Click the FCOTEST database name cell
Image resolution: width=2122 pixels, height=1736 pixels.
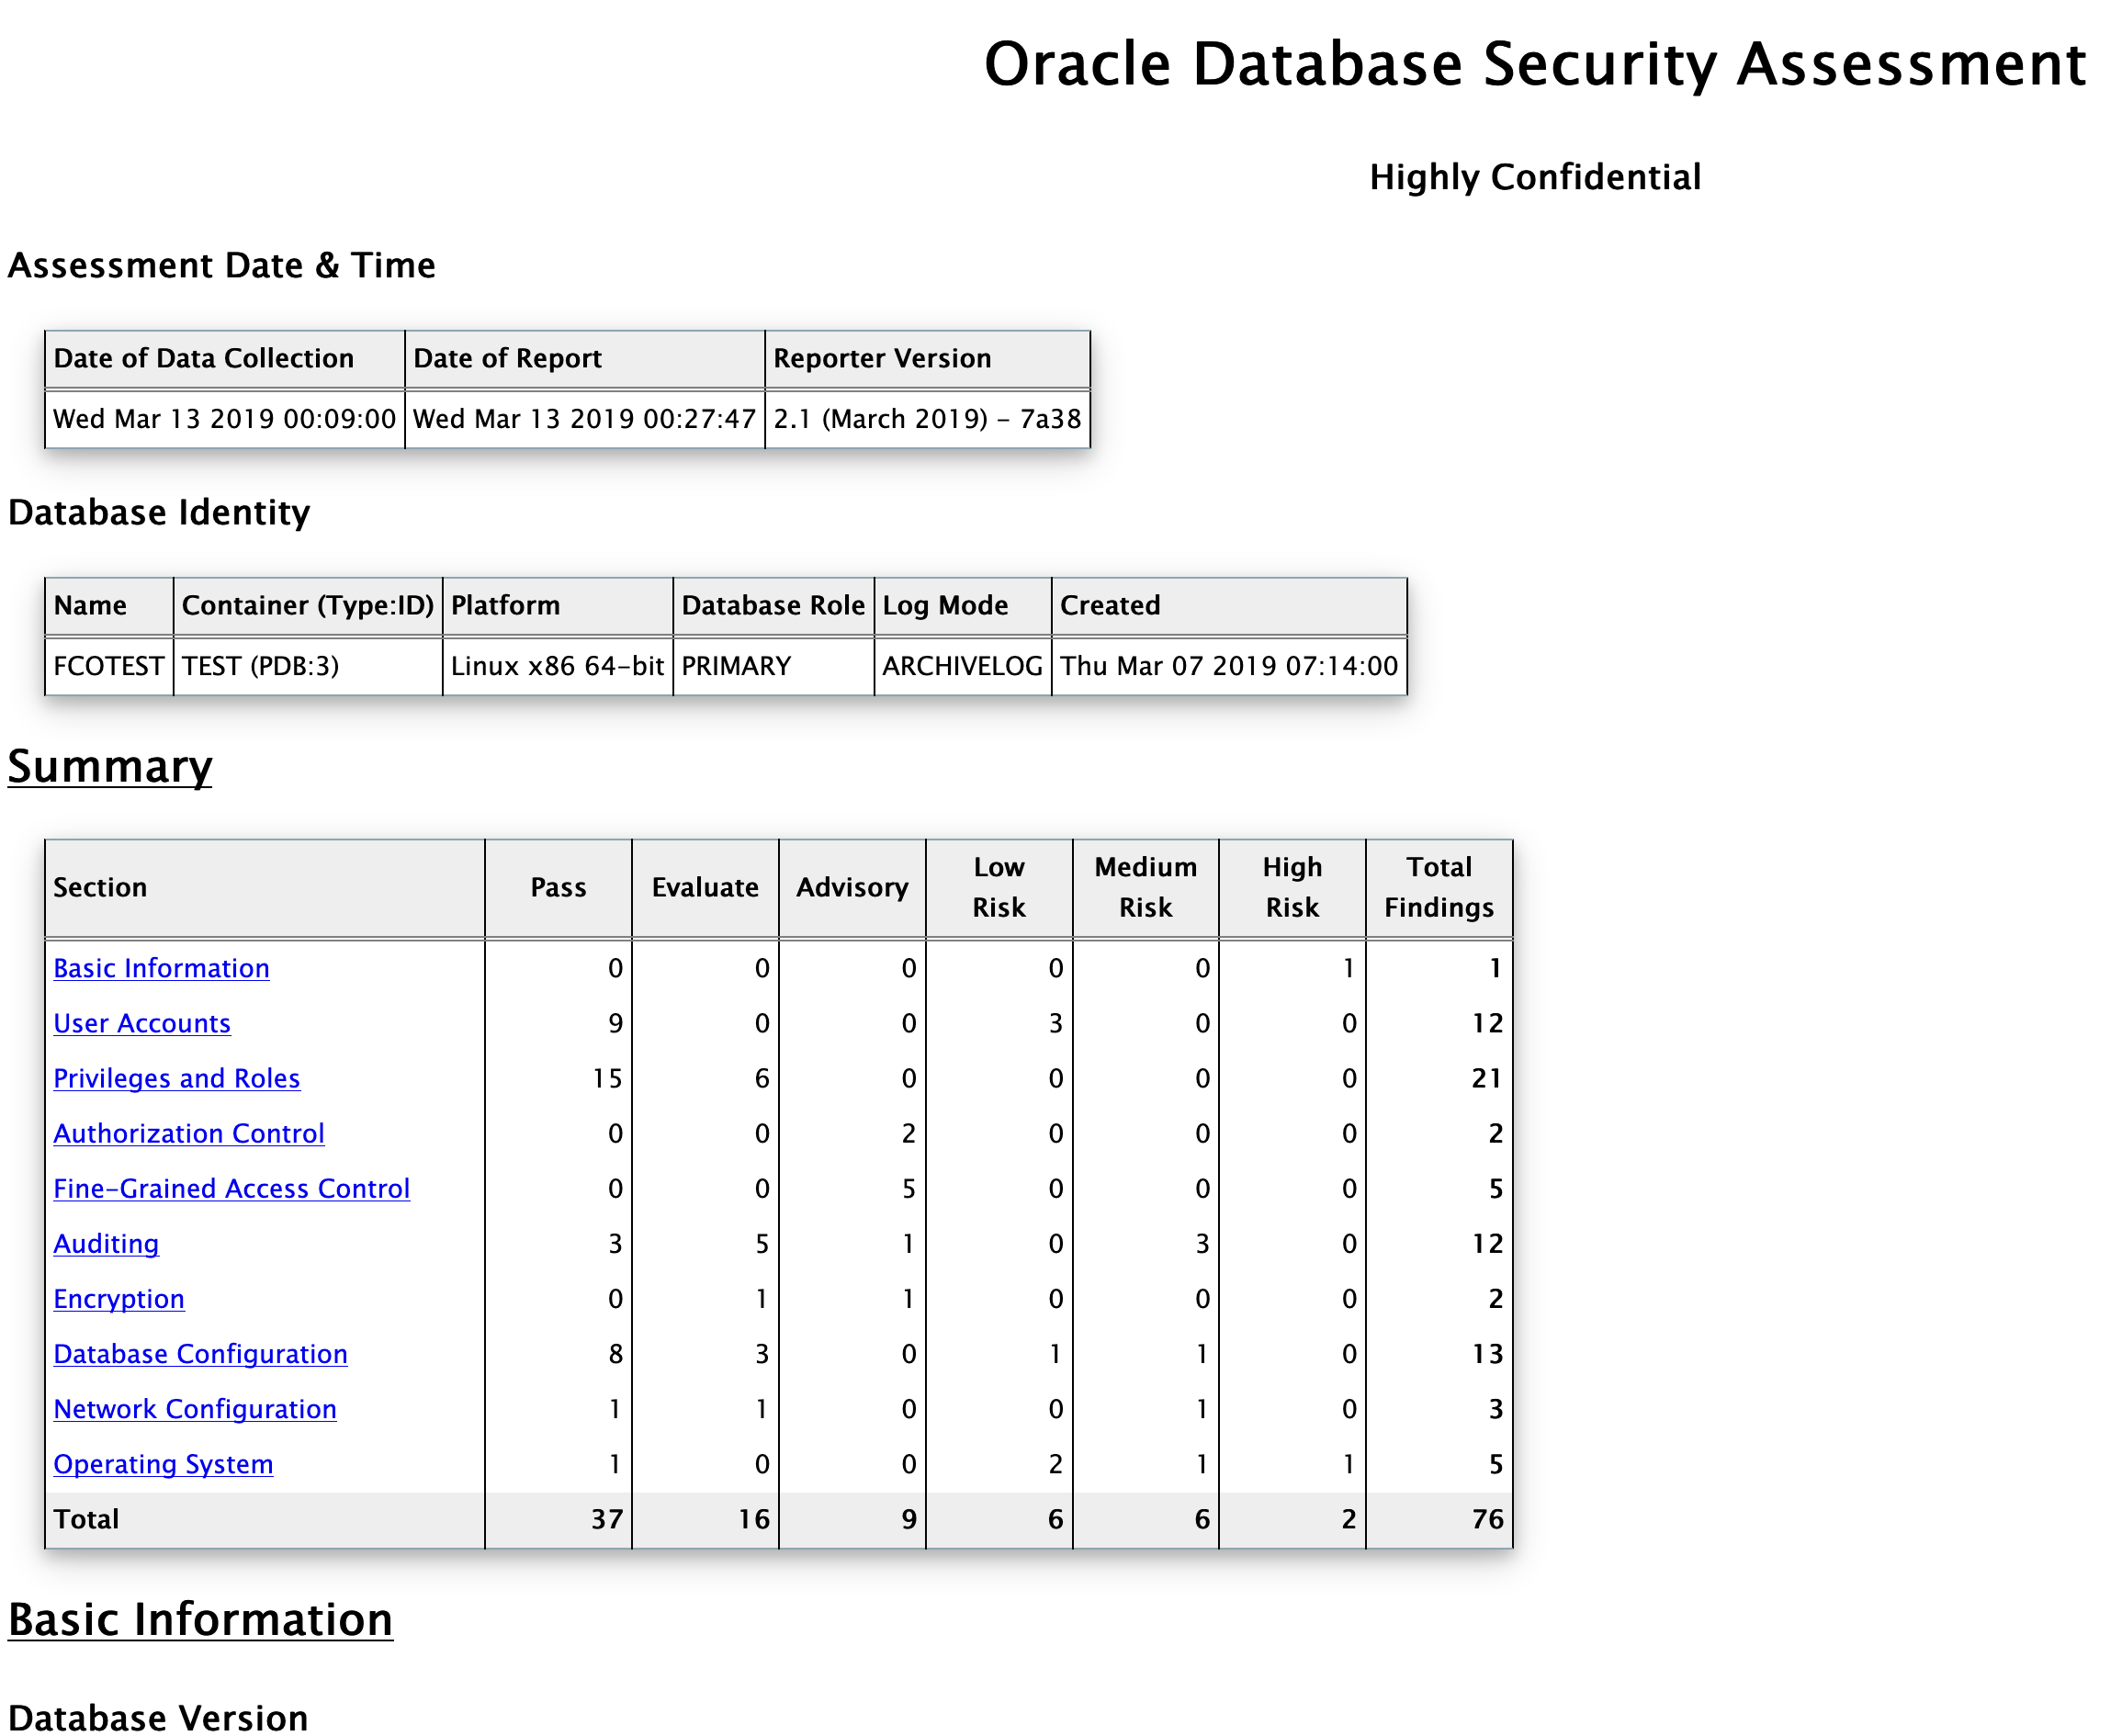[108, 666]
